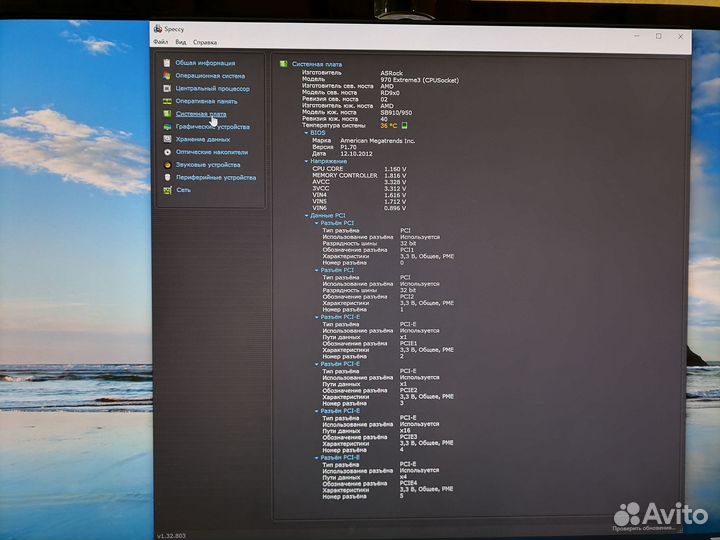Click the Периферийные устройства mouse icon
720x540 pixels.
coord(167,177)
